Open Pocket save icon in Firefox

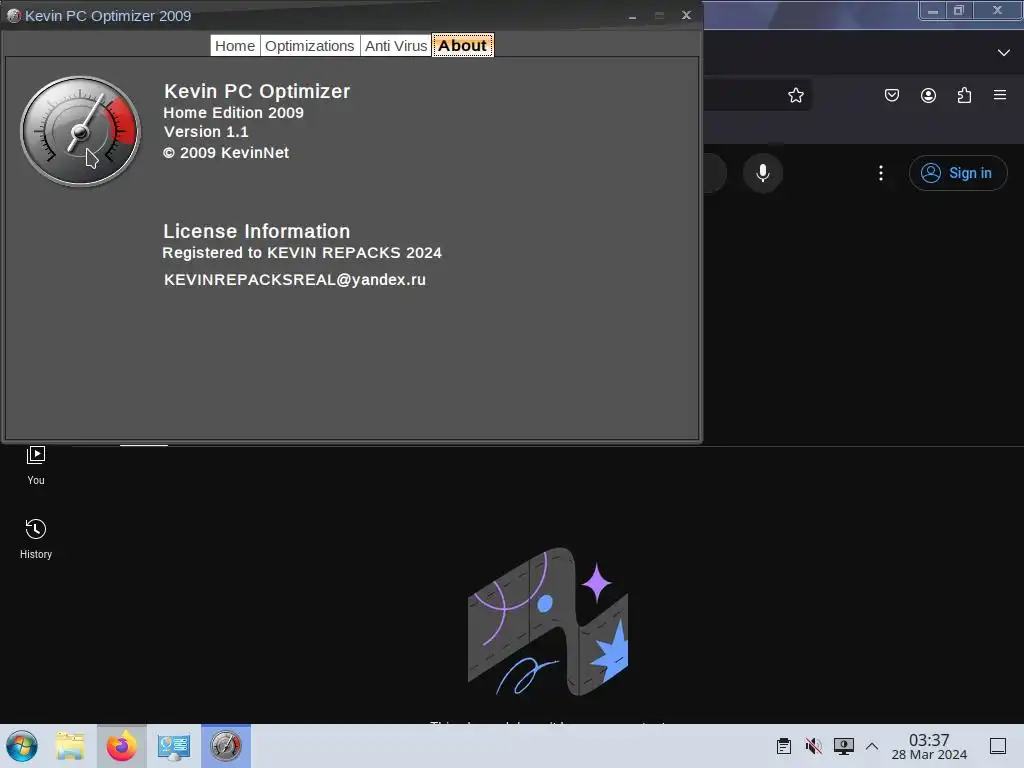pyautogui.click(x=891, y=95)
